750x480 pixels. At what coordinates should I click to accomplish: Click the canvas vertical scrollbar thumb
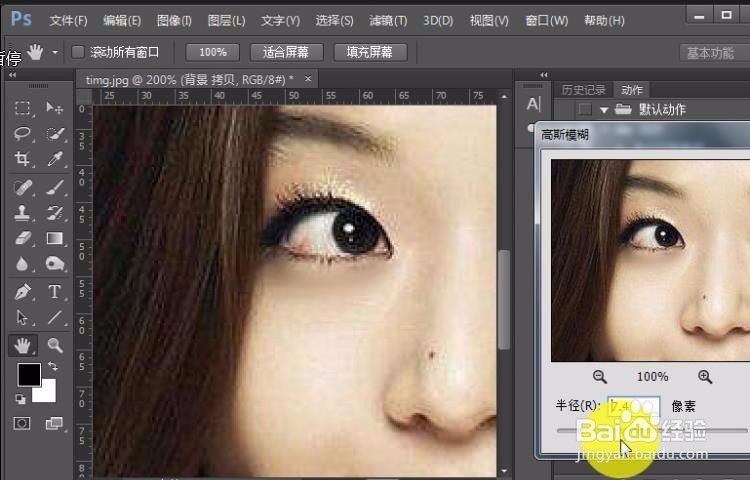(x=503, y=300)
